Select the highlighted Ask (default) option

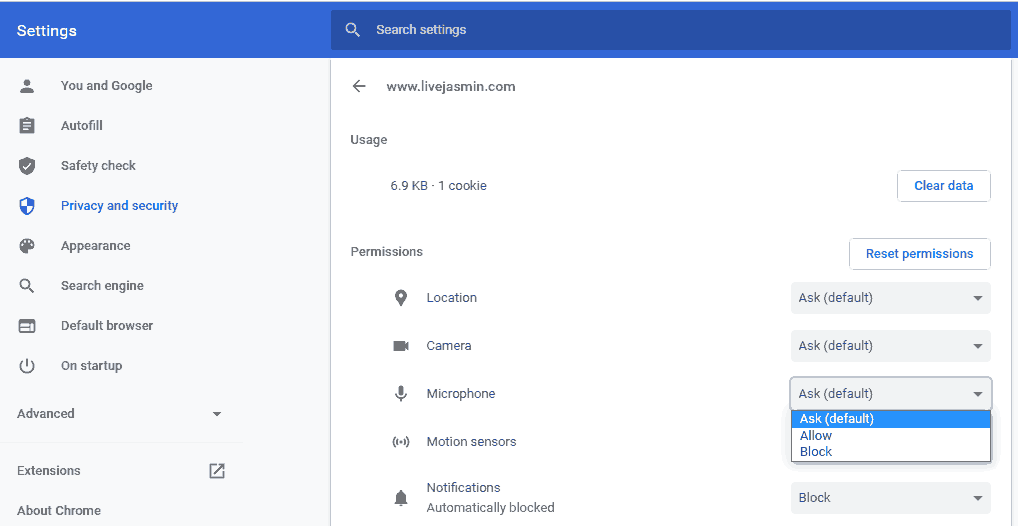(x=891, y=419)
